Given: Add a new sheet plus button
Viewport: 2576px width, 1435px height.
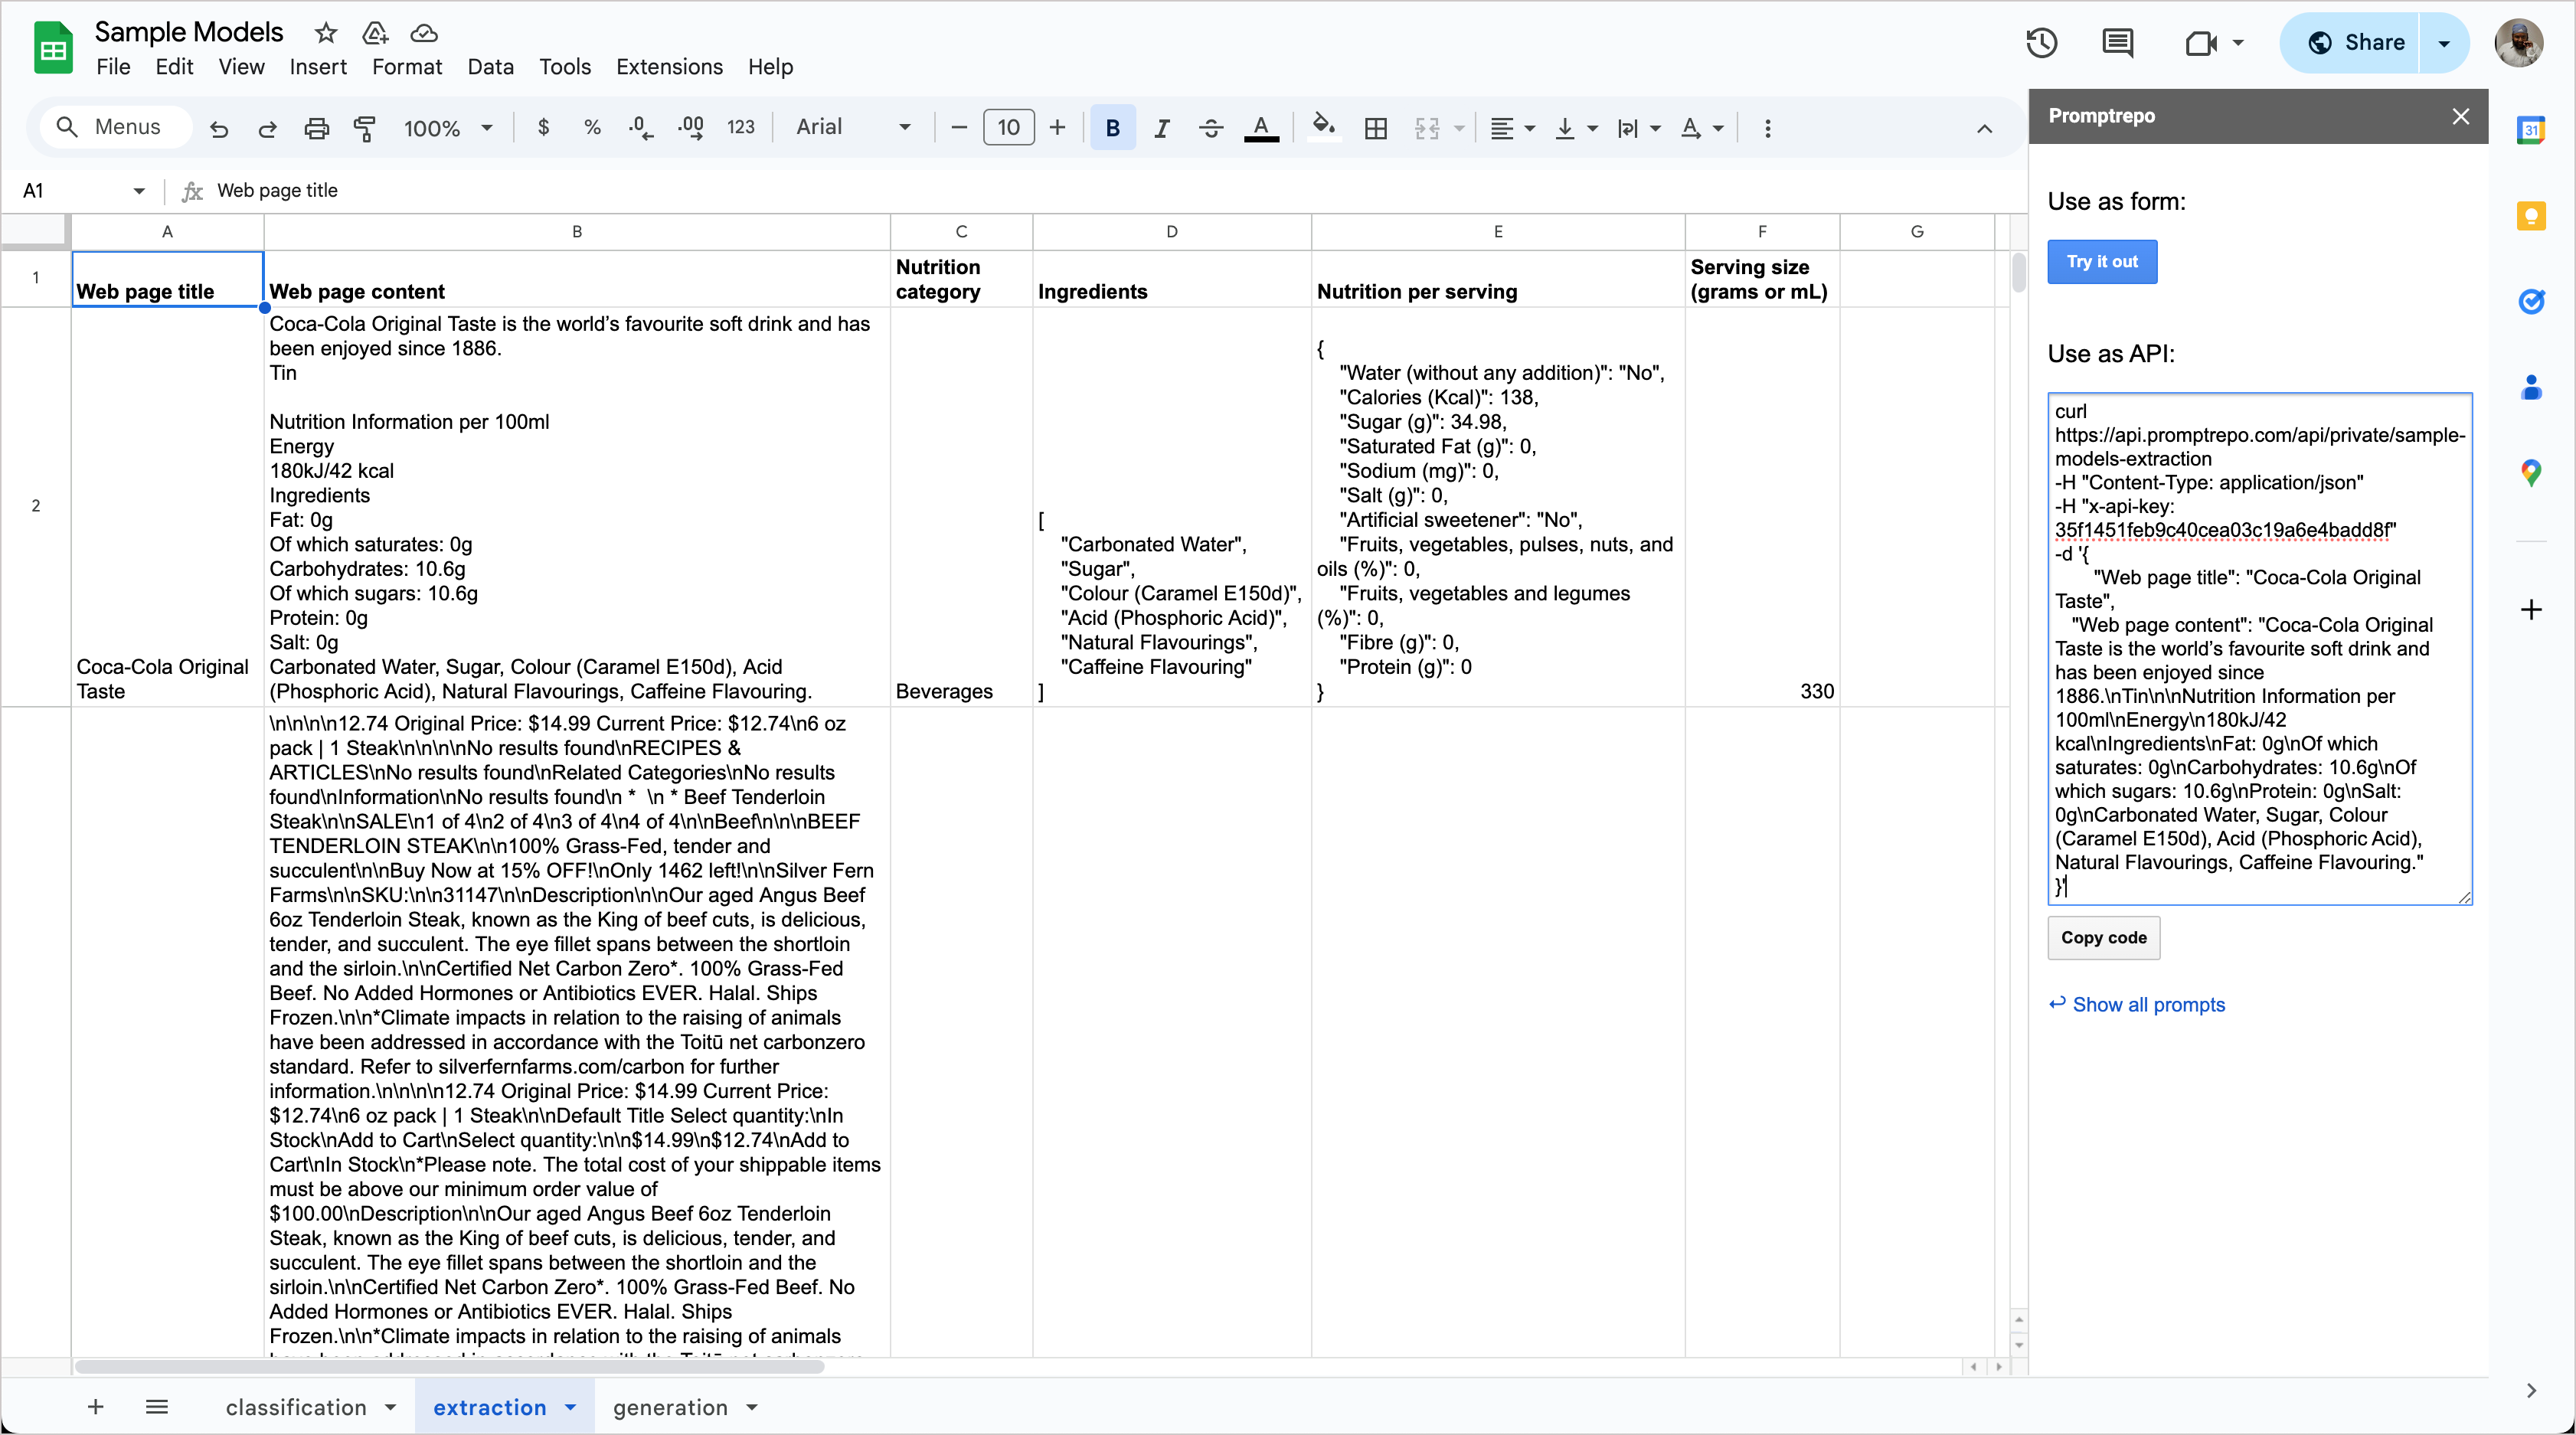Looking at the screenshot, I should [95, 1407].
